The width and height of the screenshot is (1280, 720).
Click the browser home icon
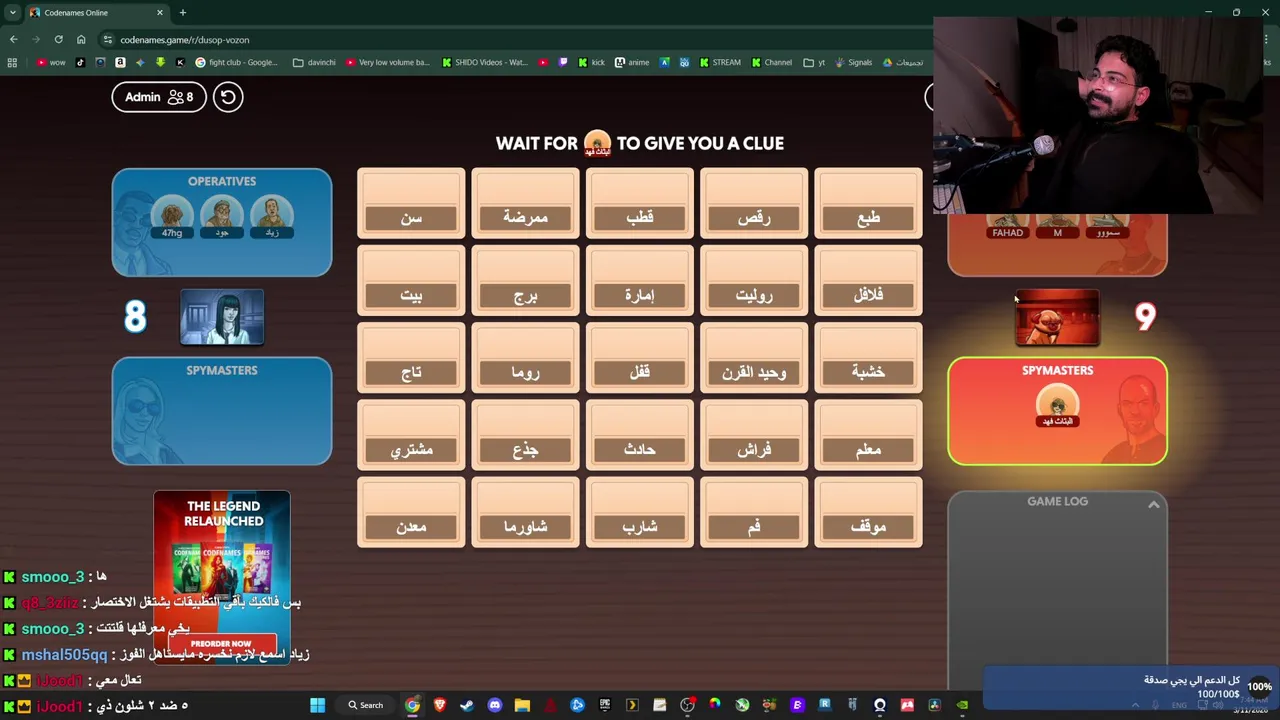click(81, 40)
